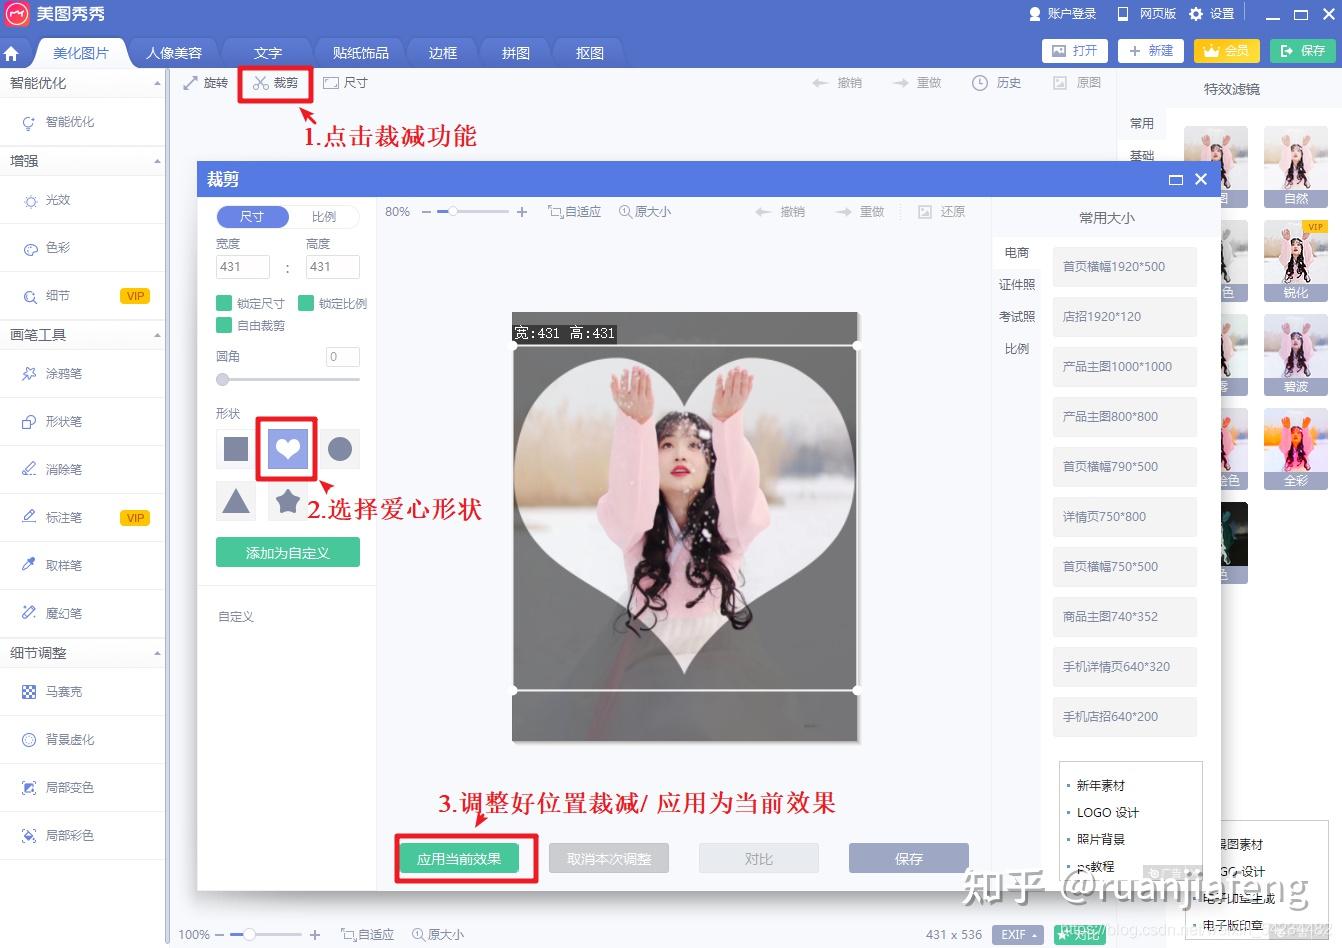Click the 应用当前效果 button

pos(459,859)
